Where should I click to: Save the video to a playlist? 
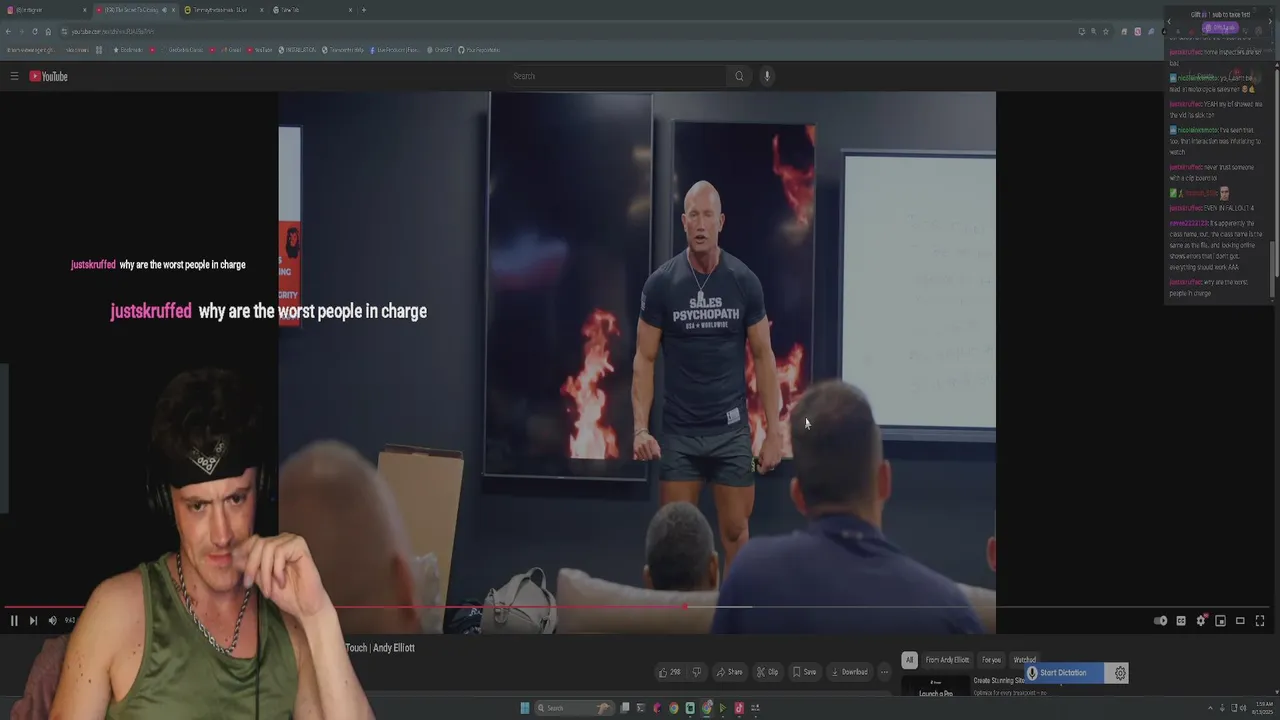pyautogui.click(x=804, y=672)
